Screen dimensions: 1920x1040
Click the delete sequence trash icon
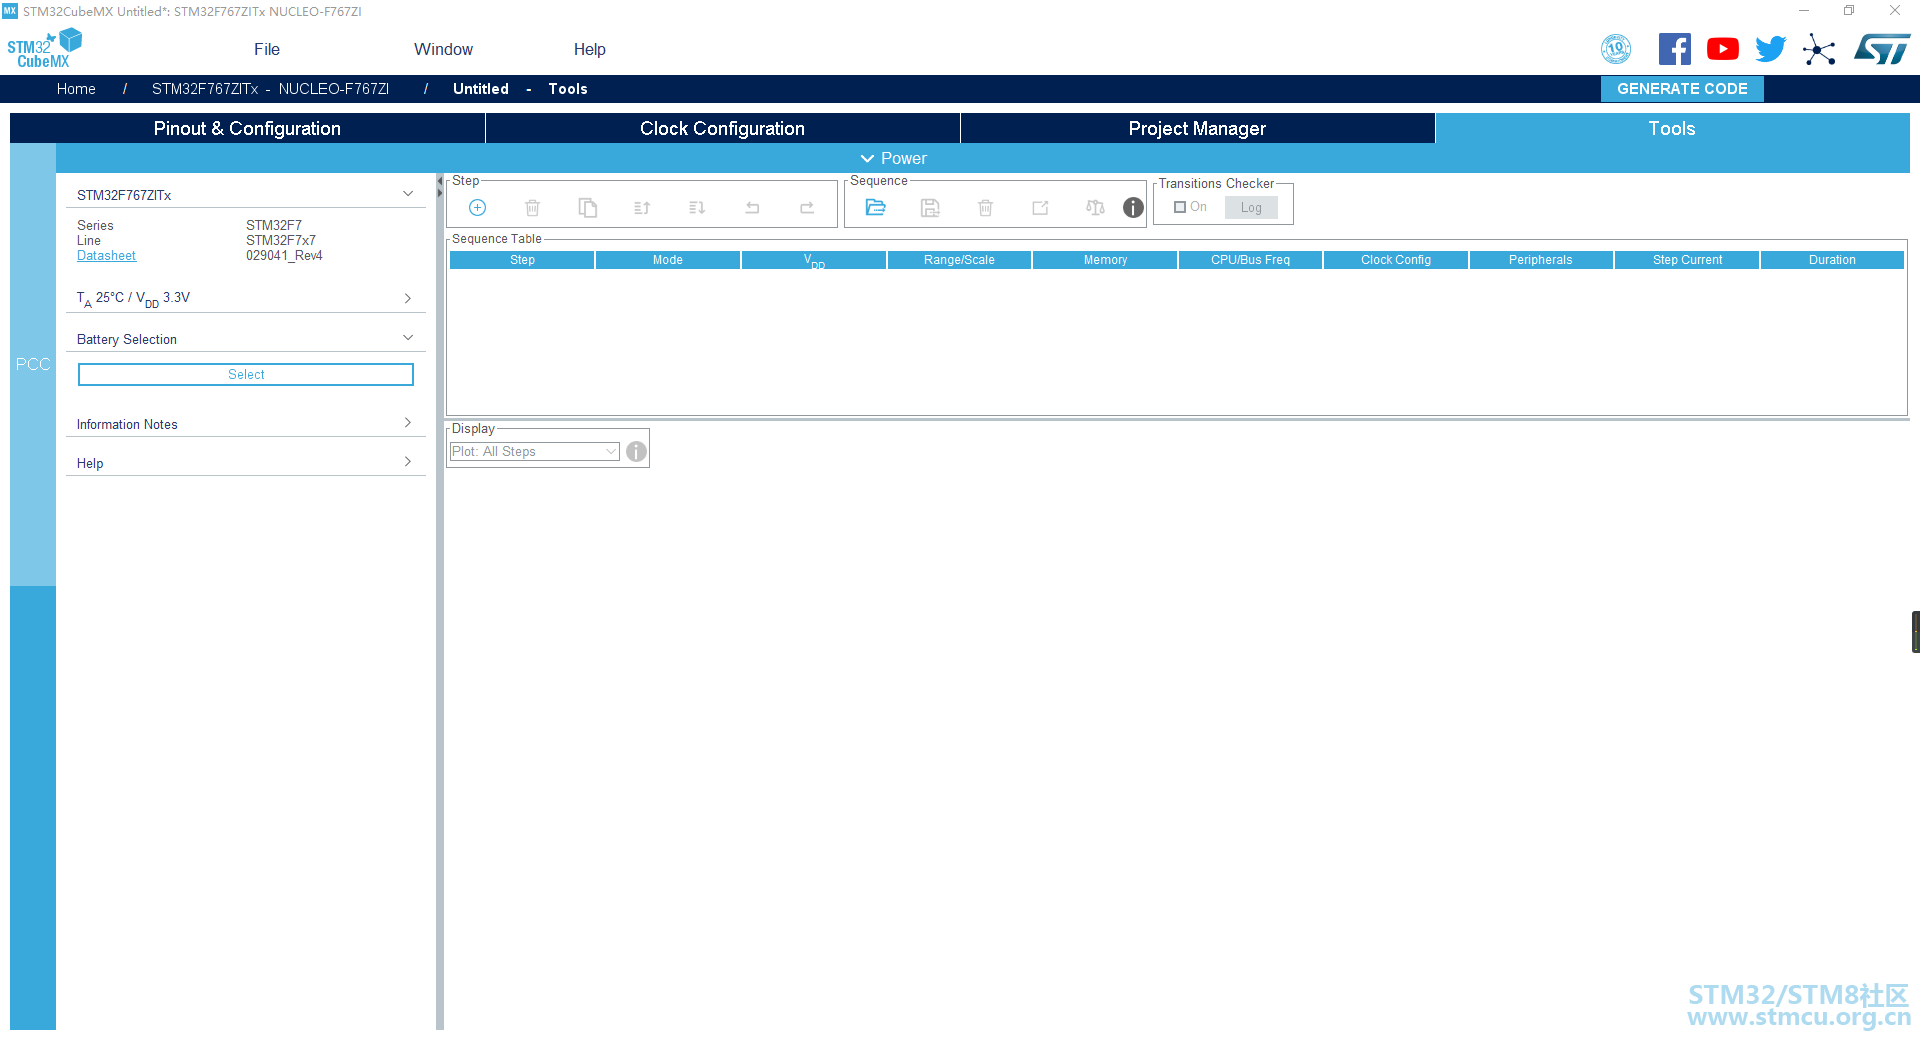click(x=986, y=208)
